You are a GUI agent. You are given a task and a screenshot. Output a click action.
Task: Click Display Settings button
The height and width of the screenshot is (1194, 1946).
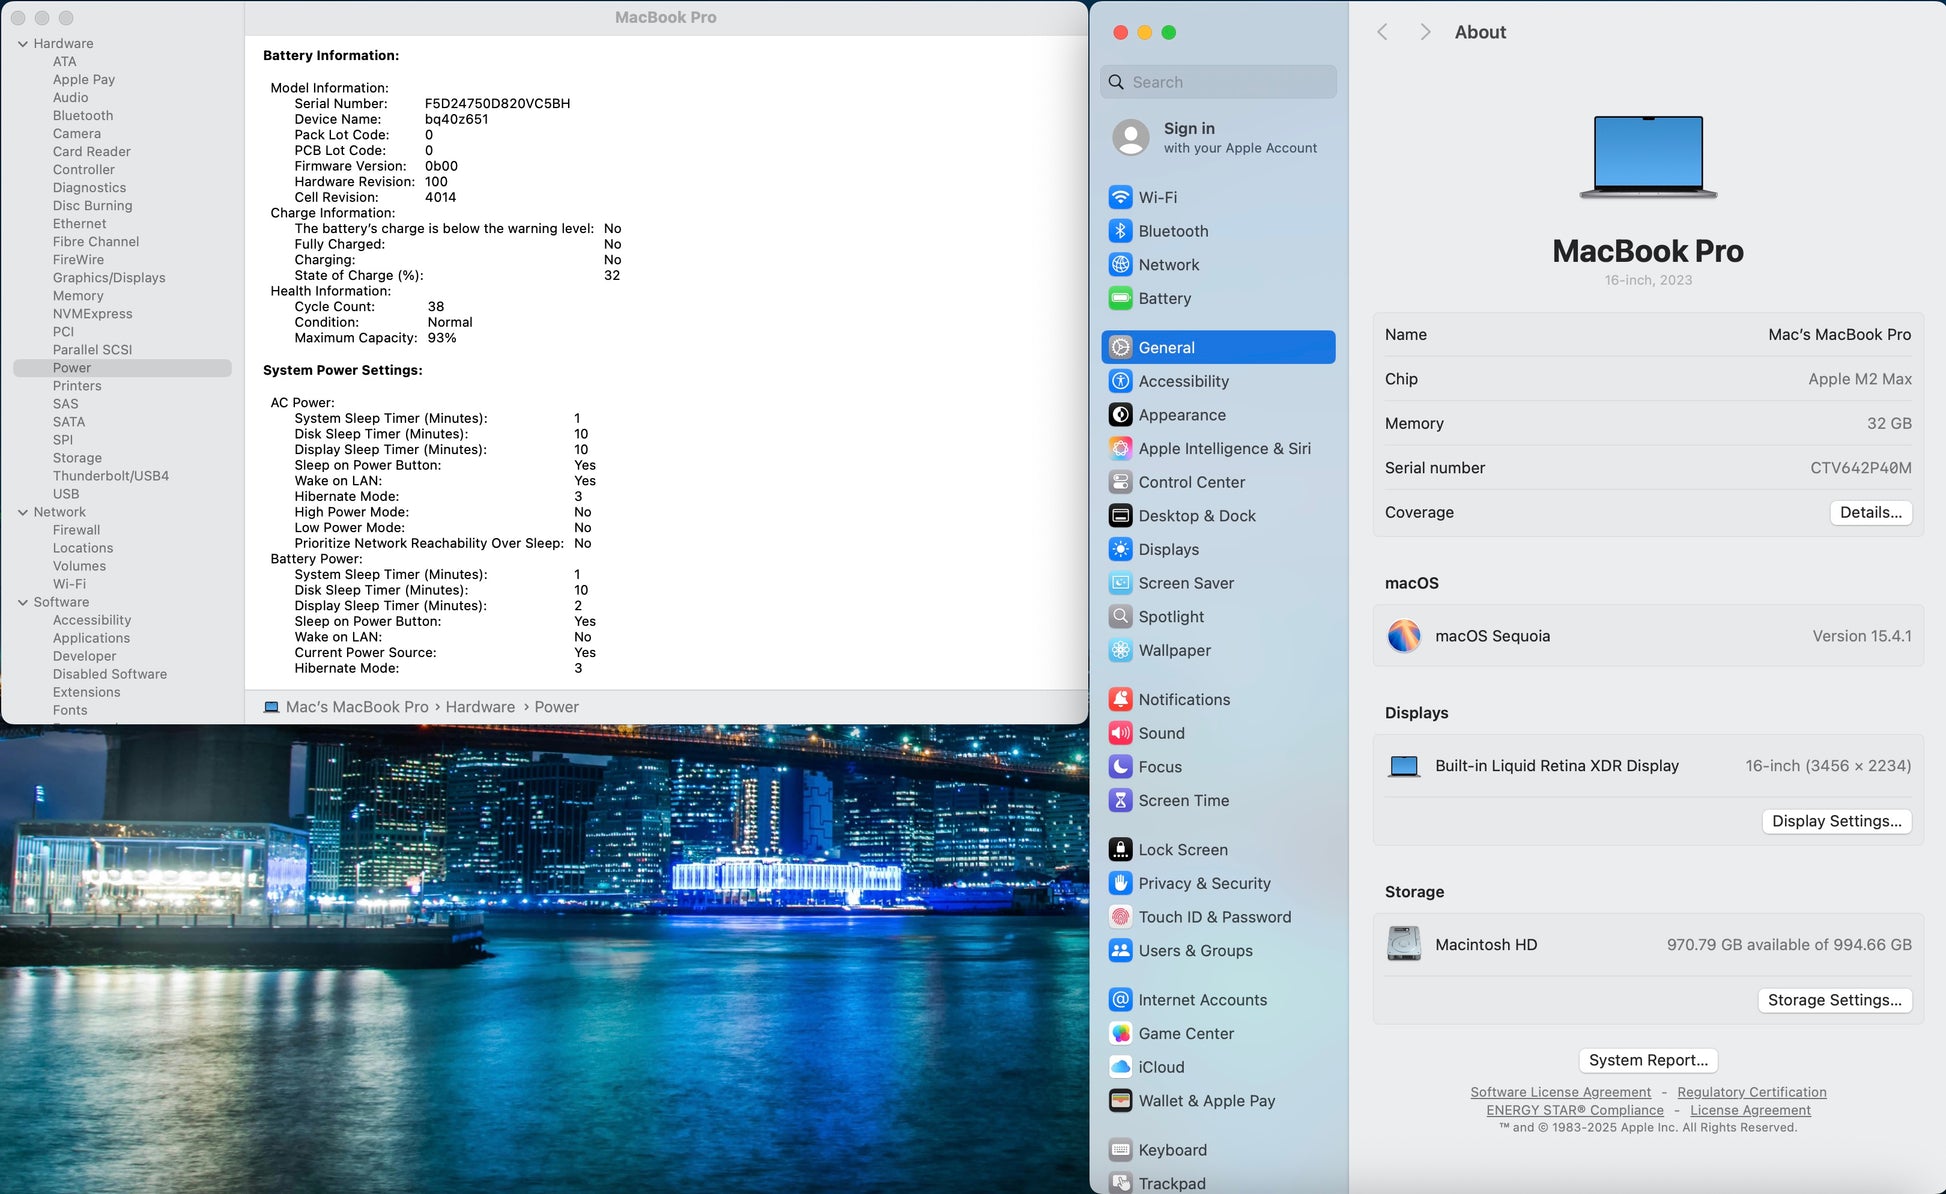[1836, 821]
